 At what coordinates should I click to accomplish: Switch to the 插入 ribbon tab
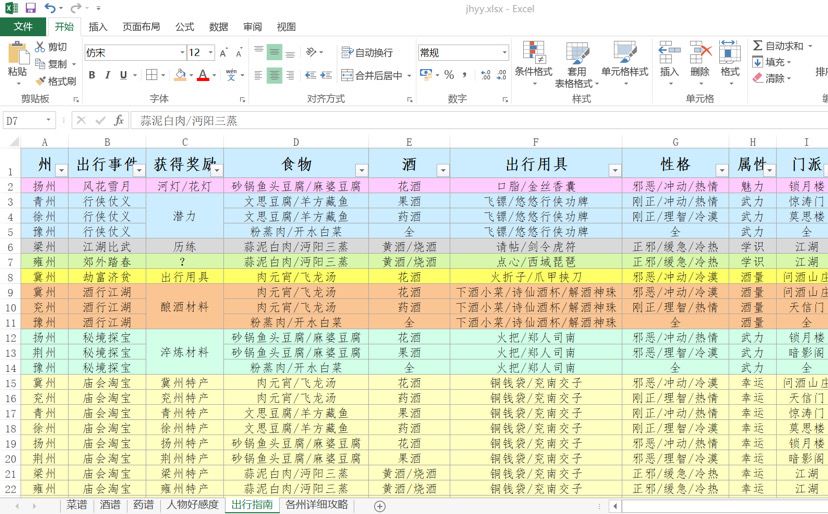point(98,26)
